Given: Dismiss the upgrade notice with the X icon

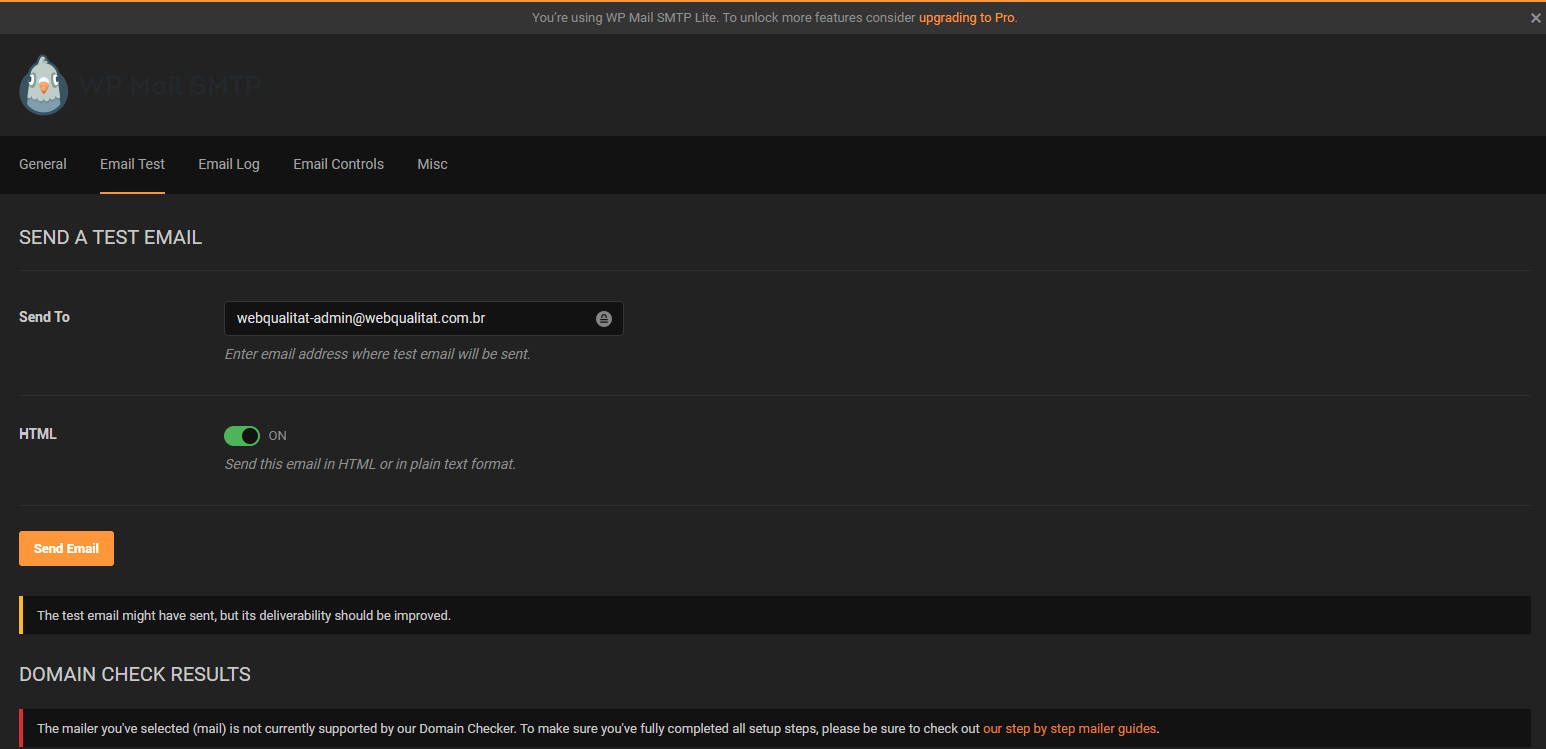Looking at the screenshot, I should [1536, 18].
